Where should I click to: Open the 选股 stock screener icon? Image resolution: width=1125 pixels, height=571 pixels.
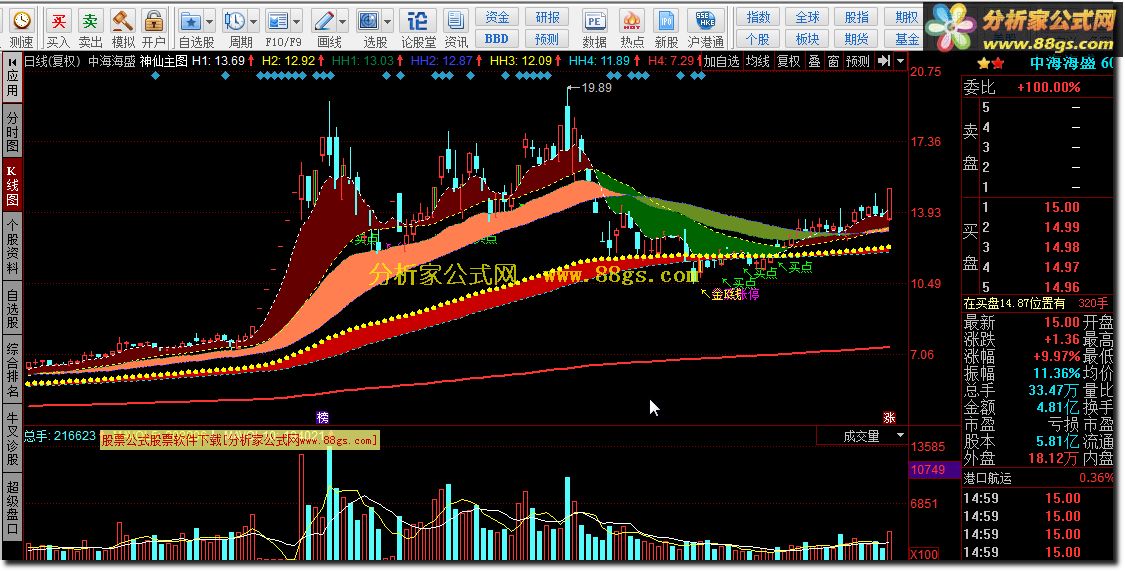tap(369, 20)
